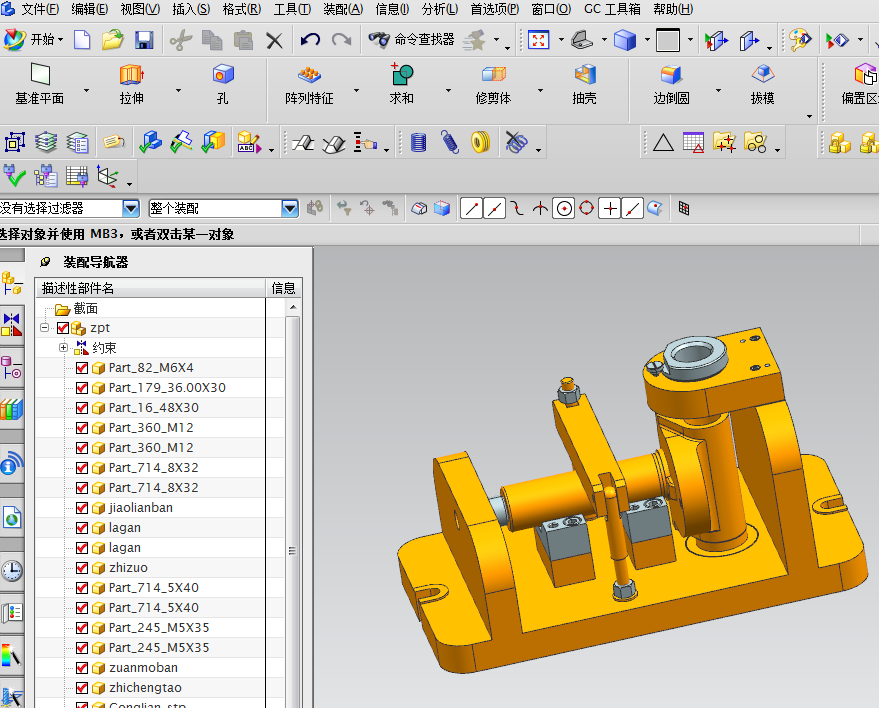The image size is (879, 708).
Task: Select the 抽壳 (Shell) tool icon
Action: click(585, 75)
